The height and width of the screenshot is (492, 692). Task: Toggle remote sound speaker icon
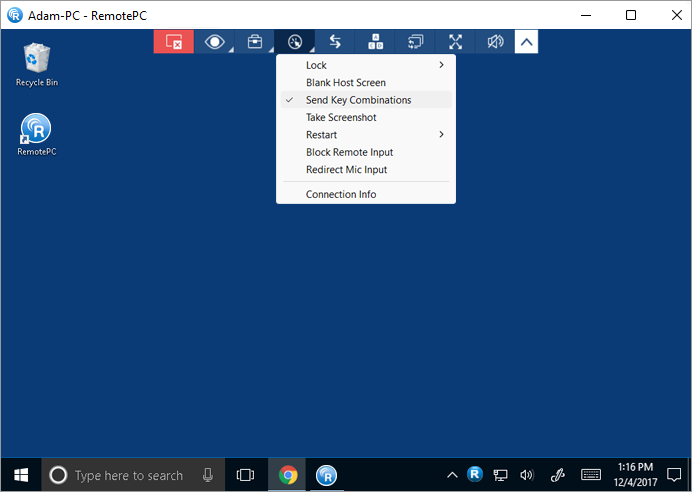[x=495, y=42]
